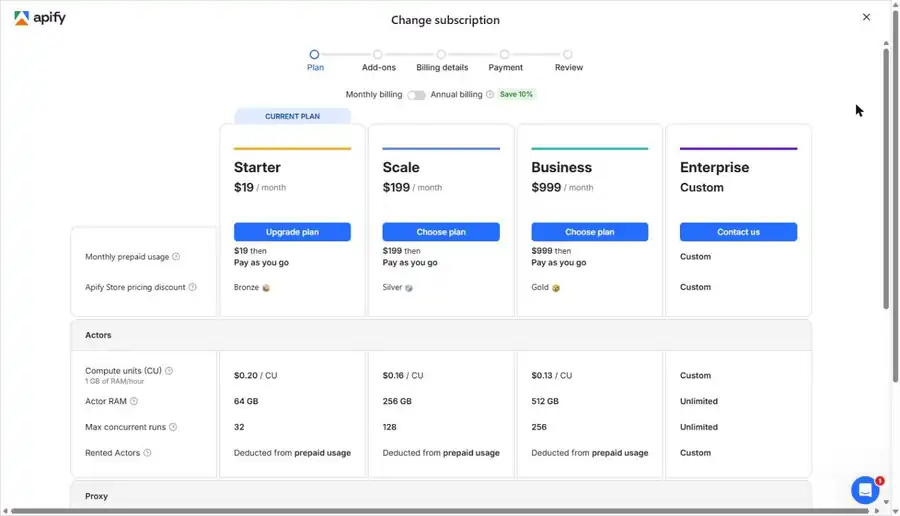This screenshot has height=516, width=900.
Task: Click the 256 GB Actor RAM value
Action: (x=397, y=401)
